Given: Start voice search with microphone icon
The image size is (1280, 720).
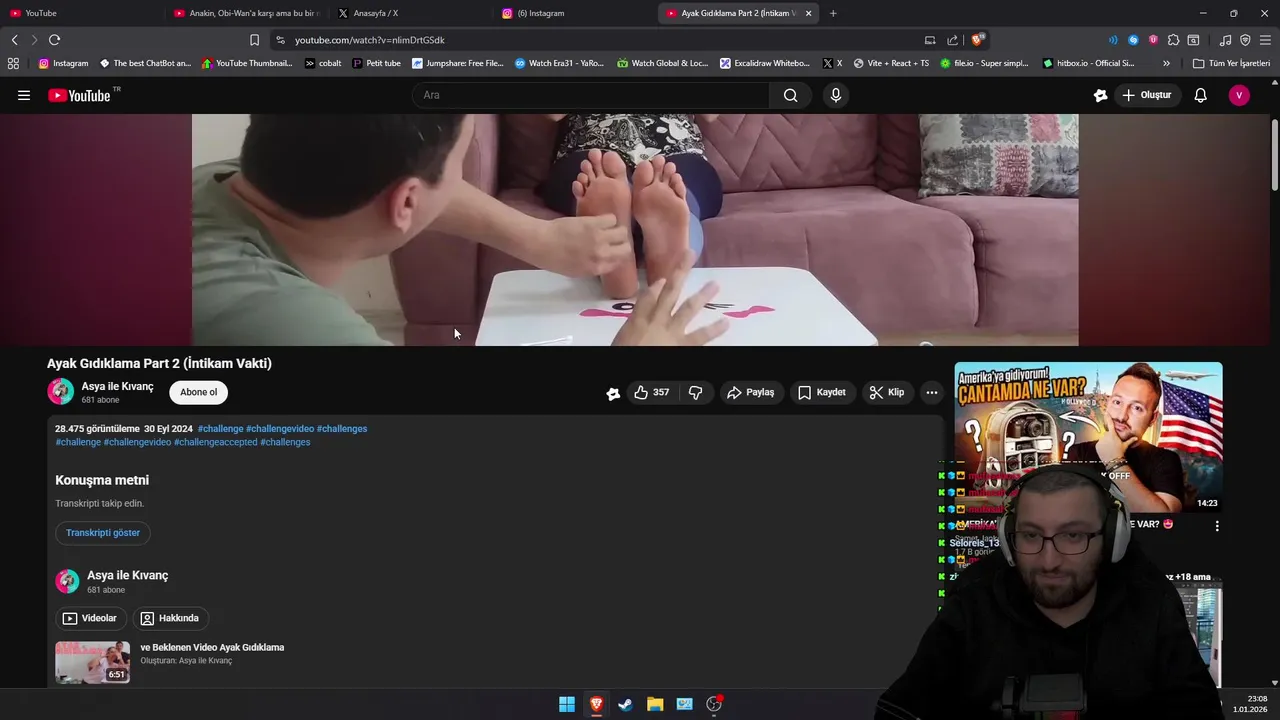Looking at the screenshot, I should click(x=836, y=95).
